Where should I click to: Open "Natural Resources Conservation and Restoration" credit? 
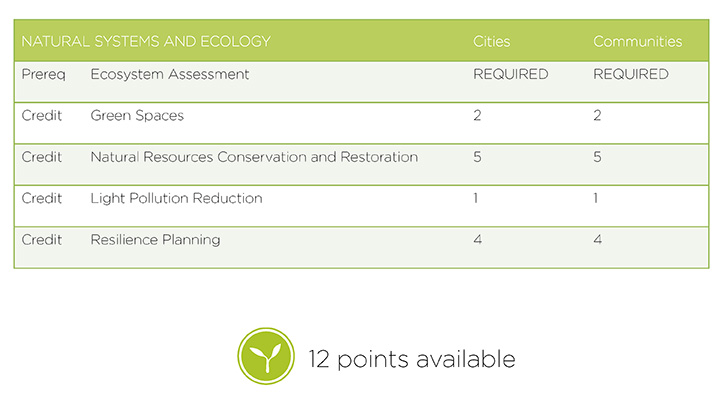(254, 157)
